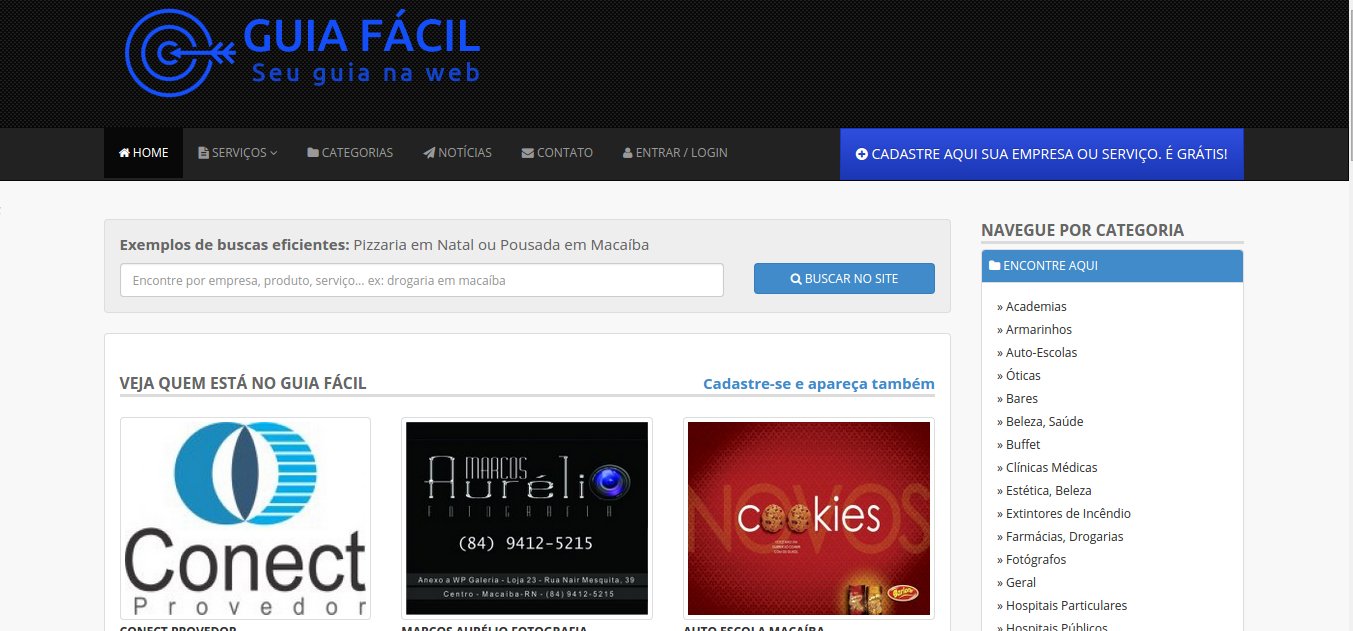Screen dimensions: 1353x631
Task: Click the 'Seu guia na web' tagline text
Action: tap(366, 73)
